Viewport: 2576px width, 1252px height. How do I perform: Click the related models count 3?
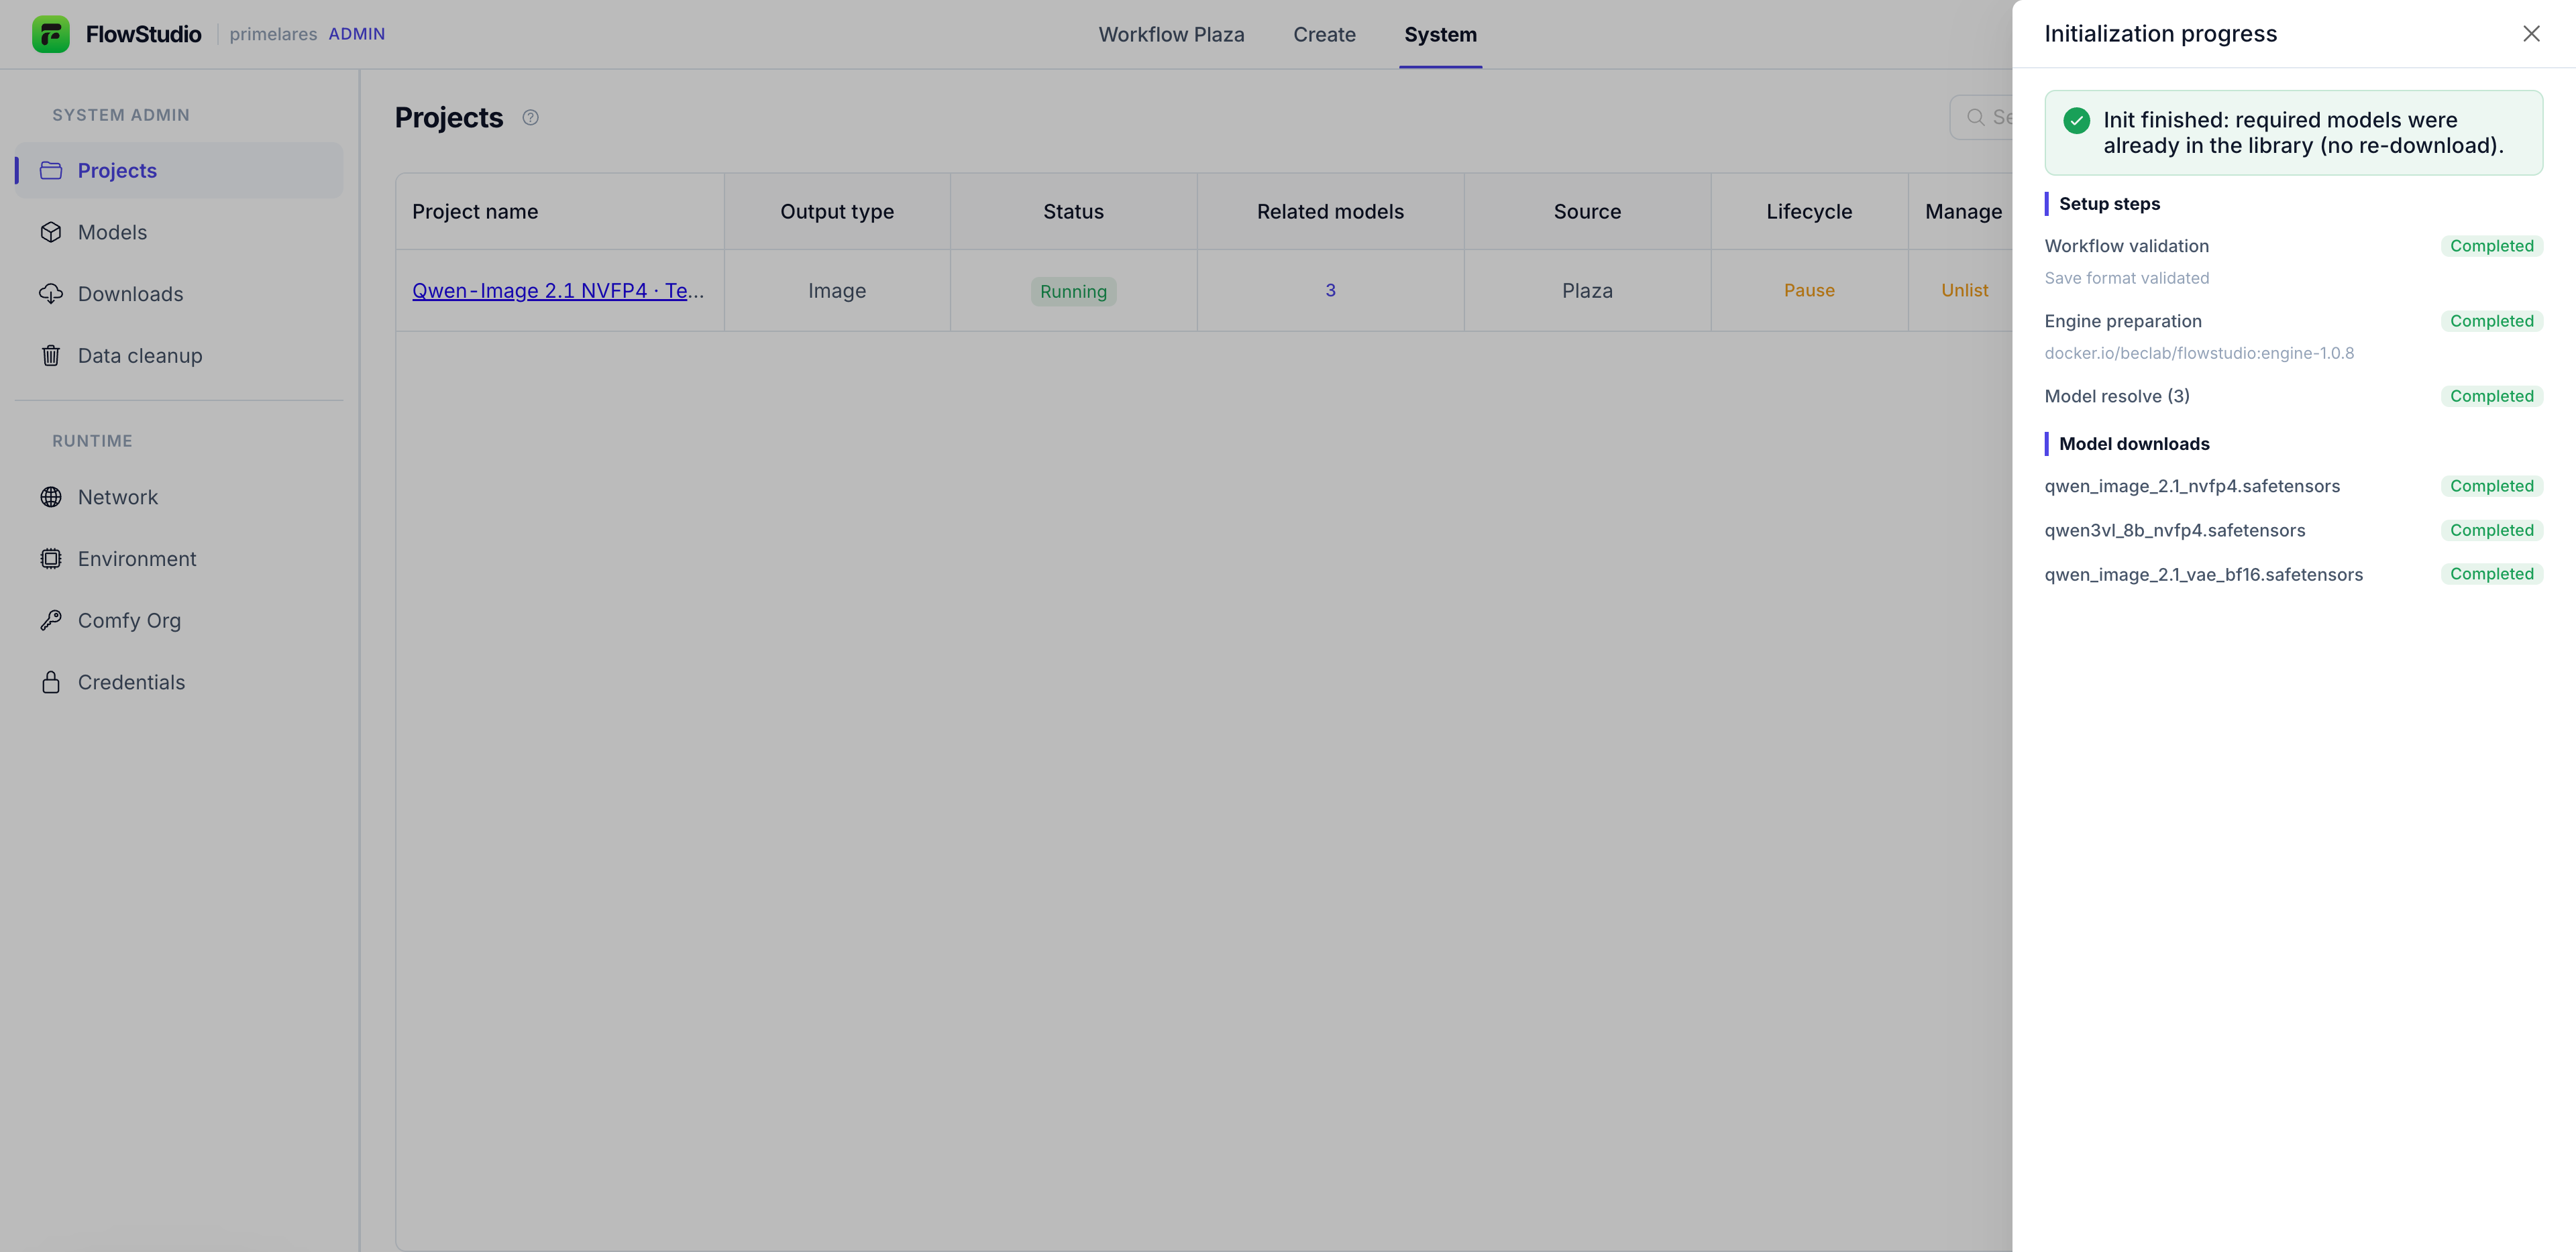point(1330,290)
